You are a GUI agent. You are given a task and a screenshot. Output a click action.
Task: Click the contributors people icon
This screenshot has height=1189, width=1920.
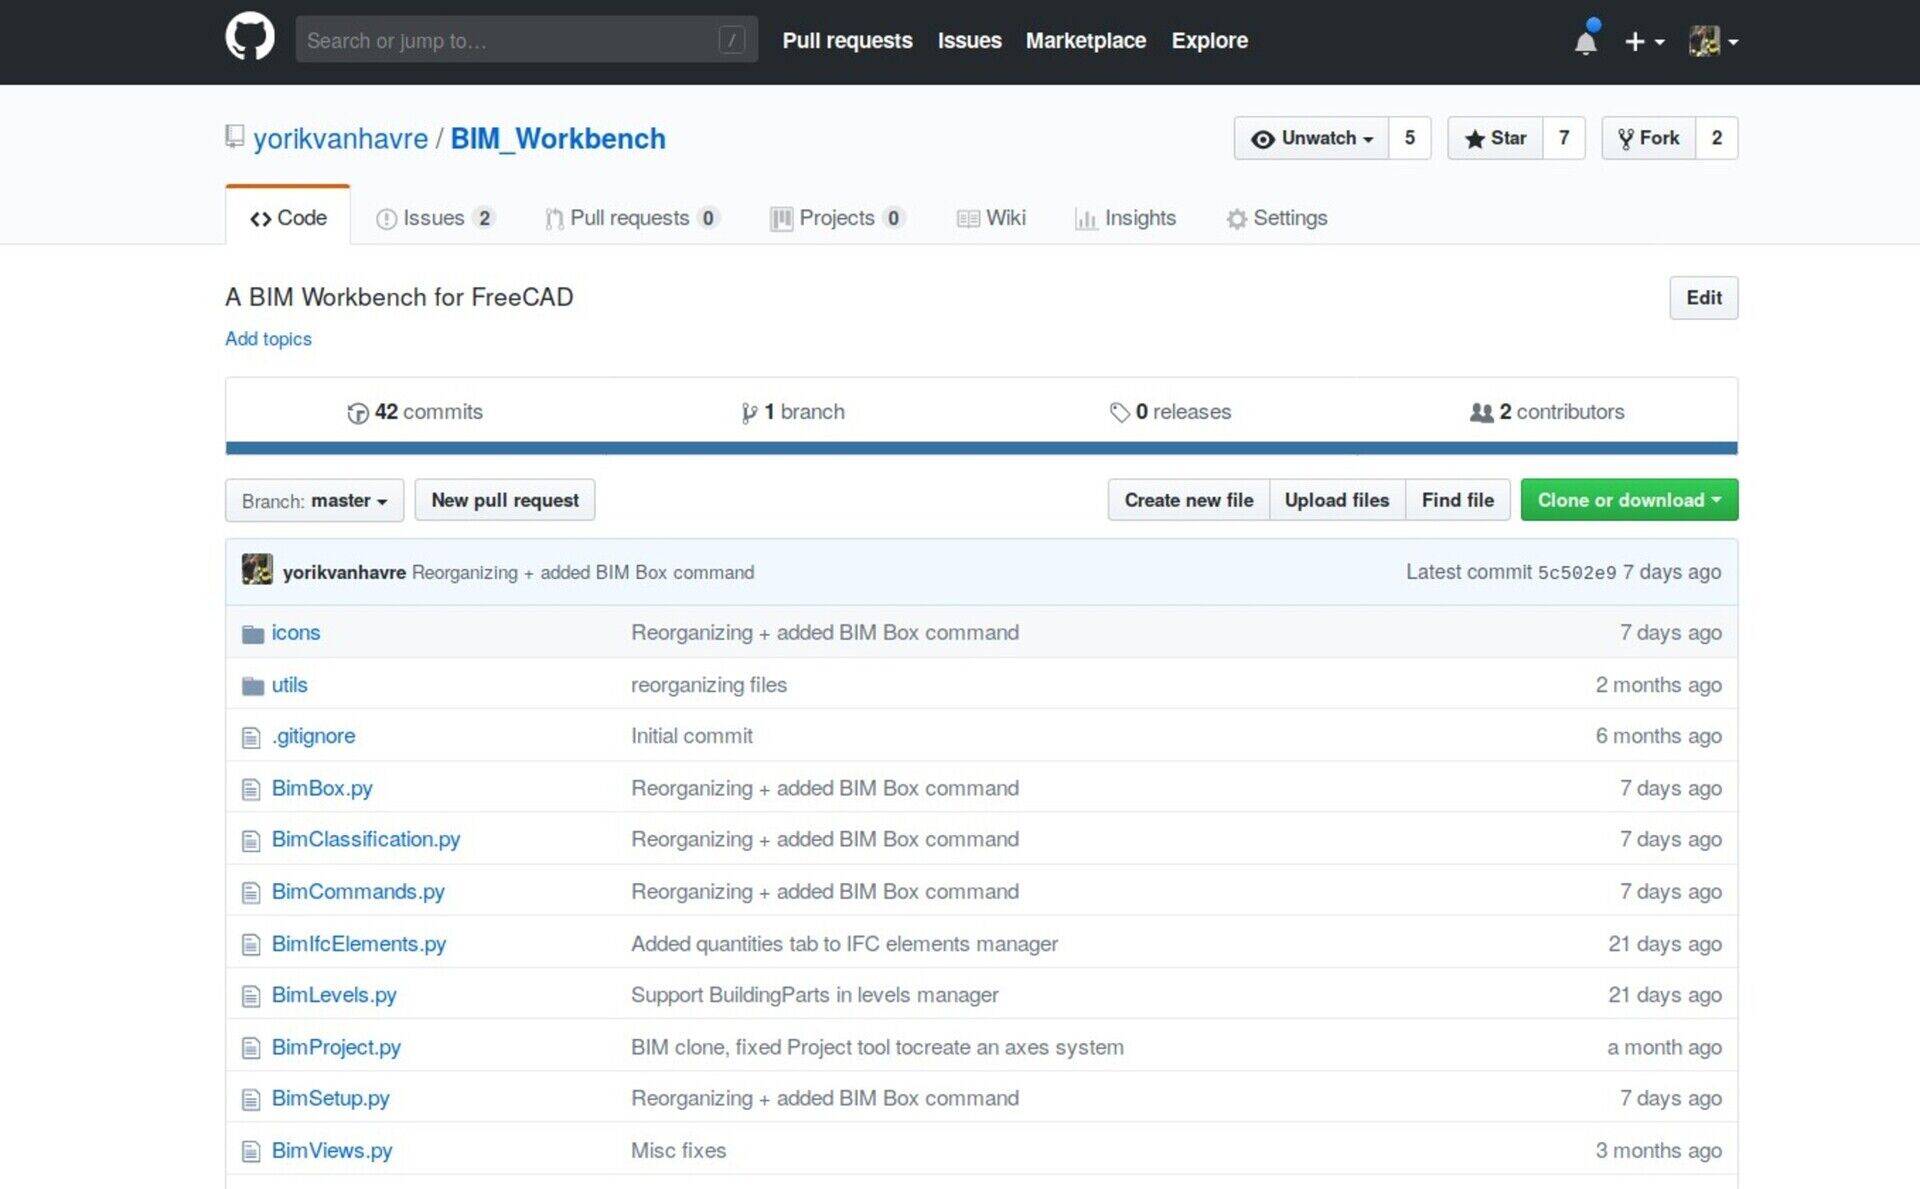[x=1481, y=413]
